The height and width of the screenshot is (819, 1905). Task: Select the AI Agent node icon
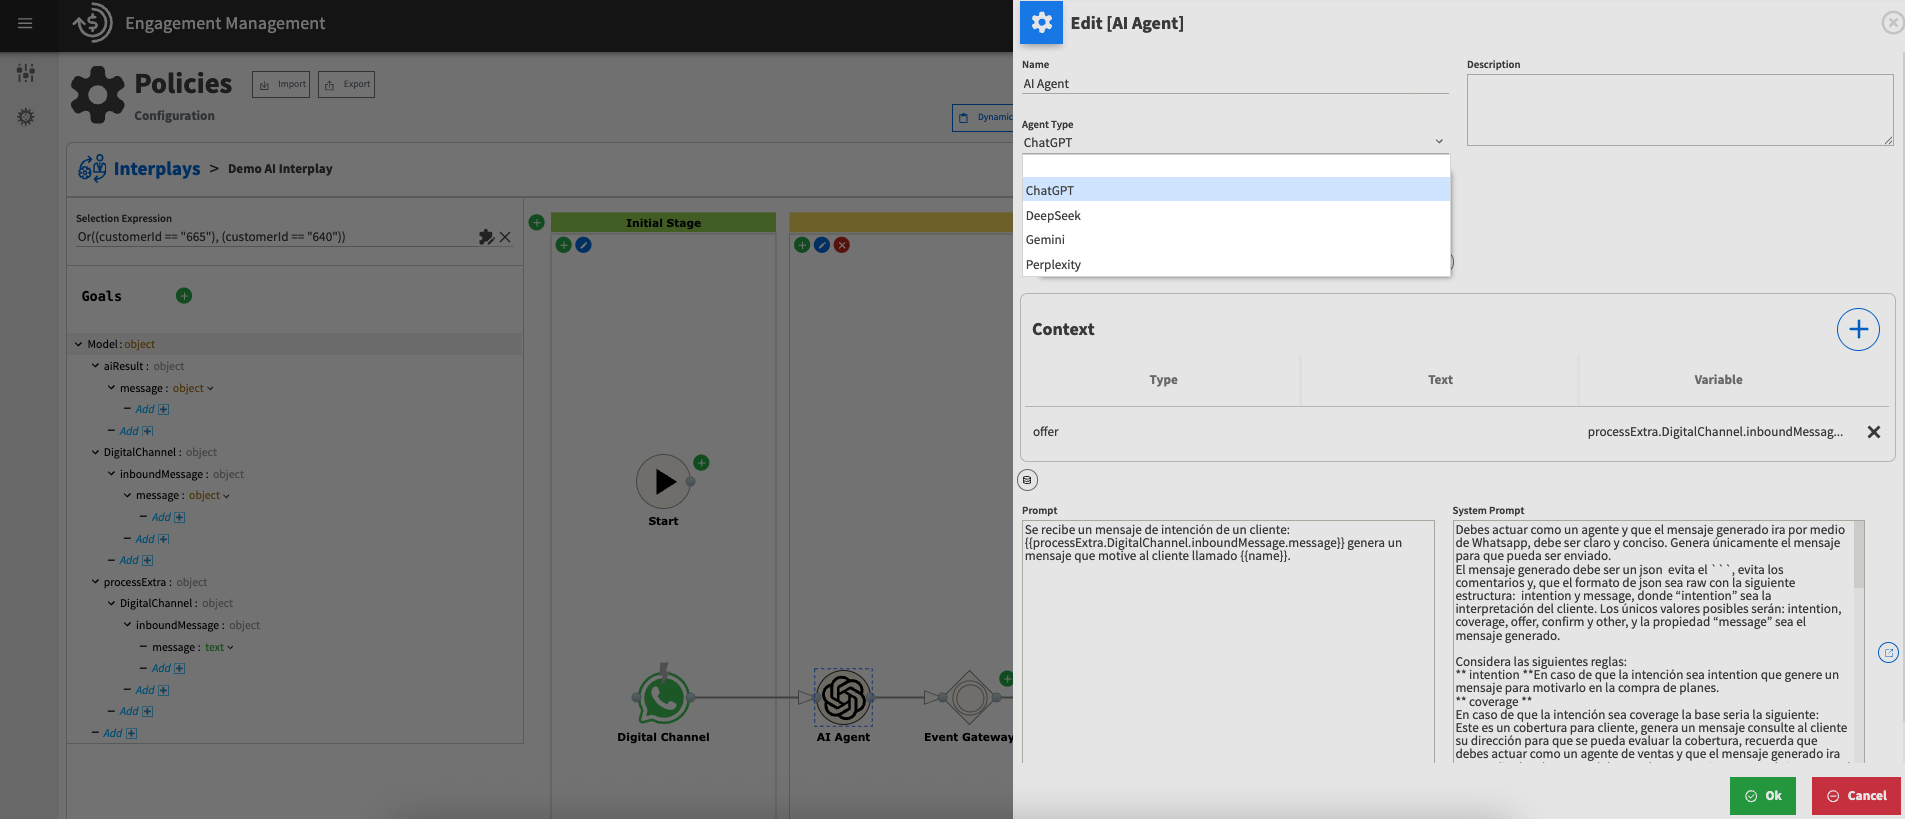843,697
